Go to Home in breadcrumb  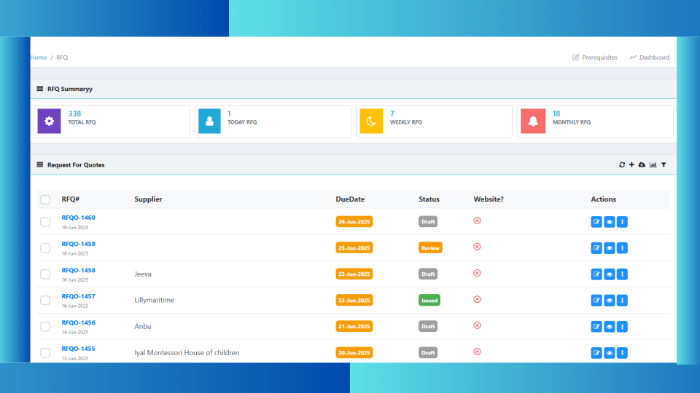point(39,58)
